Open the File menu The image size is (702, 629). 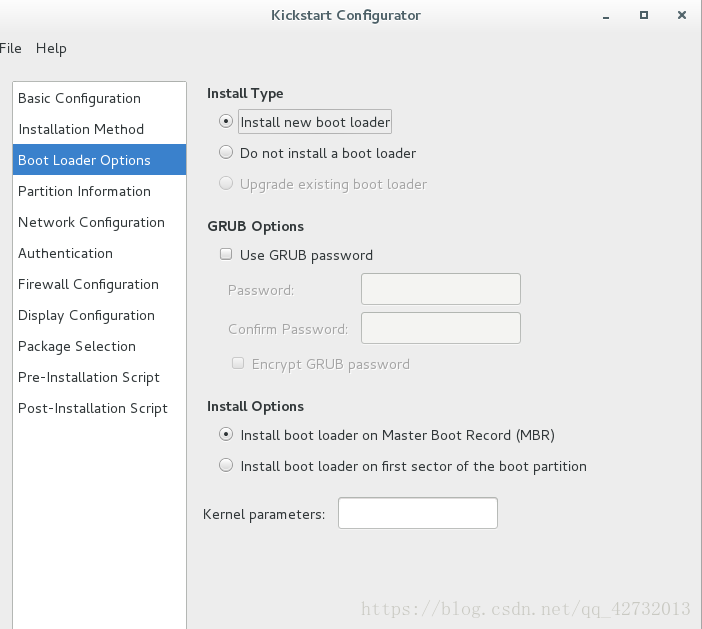(x=10, y=48)
